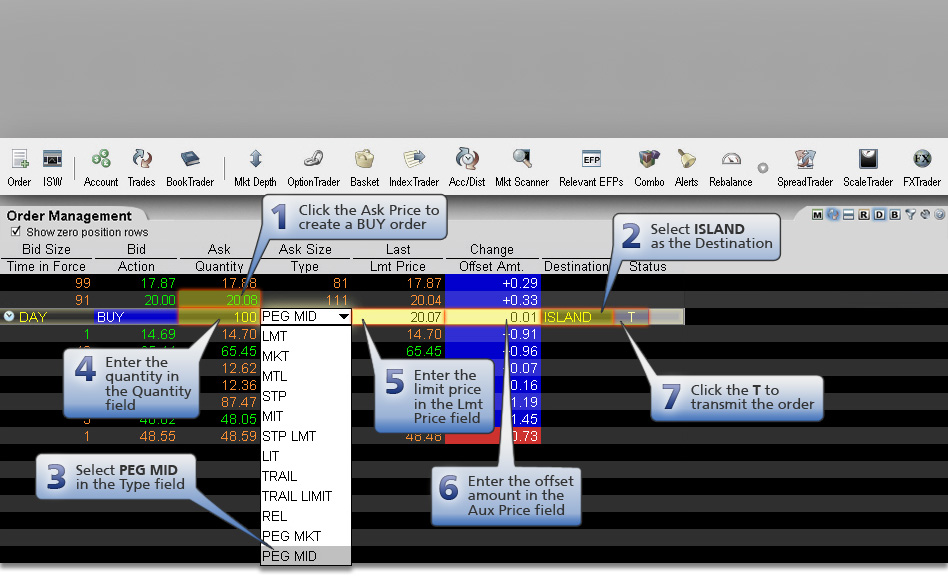
Task: Open the wrench configuration icon
Action: coord(925,215)
